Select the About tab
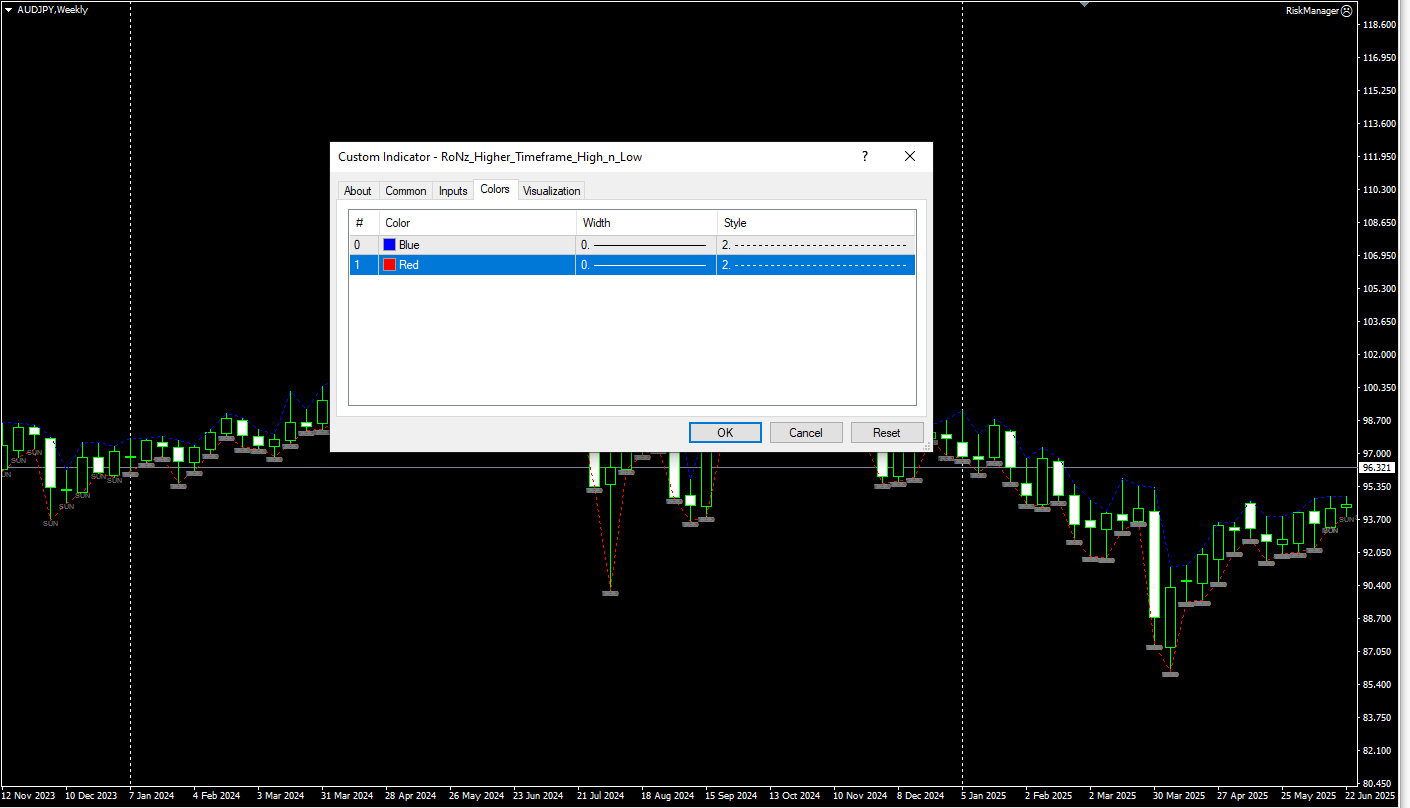 (x=358, y=190)
